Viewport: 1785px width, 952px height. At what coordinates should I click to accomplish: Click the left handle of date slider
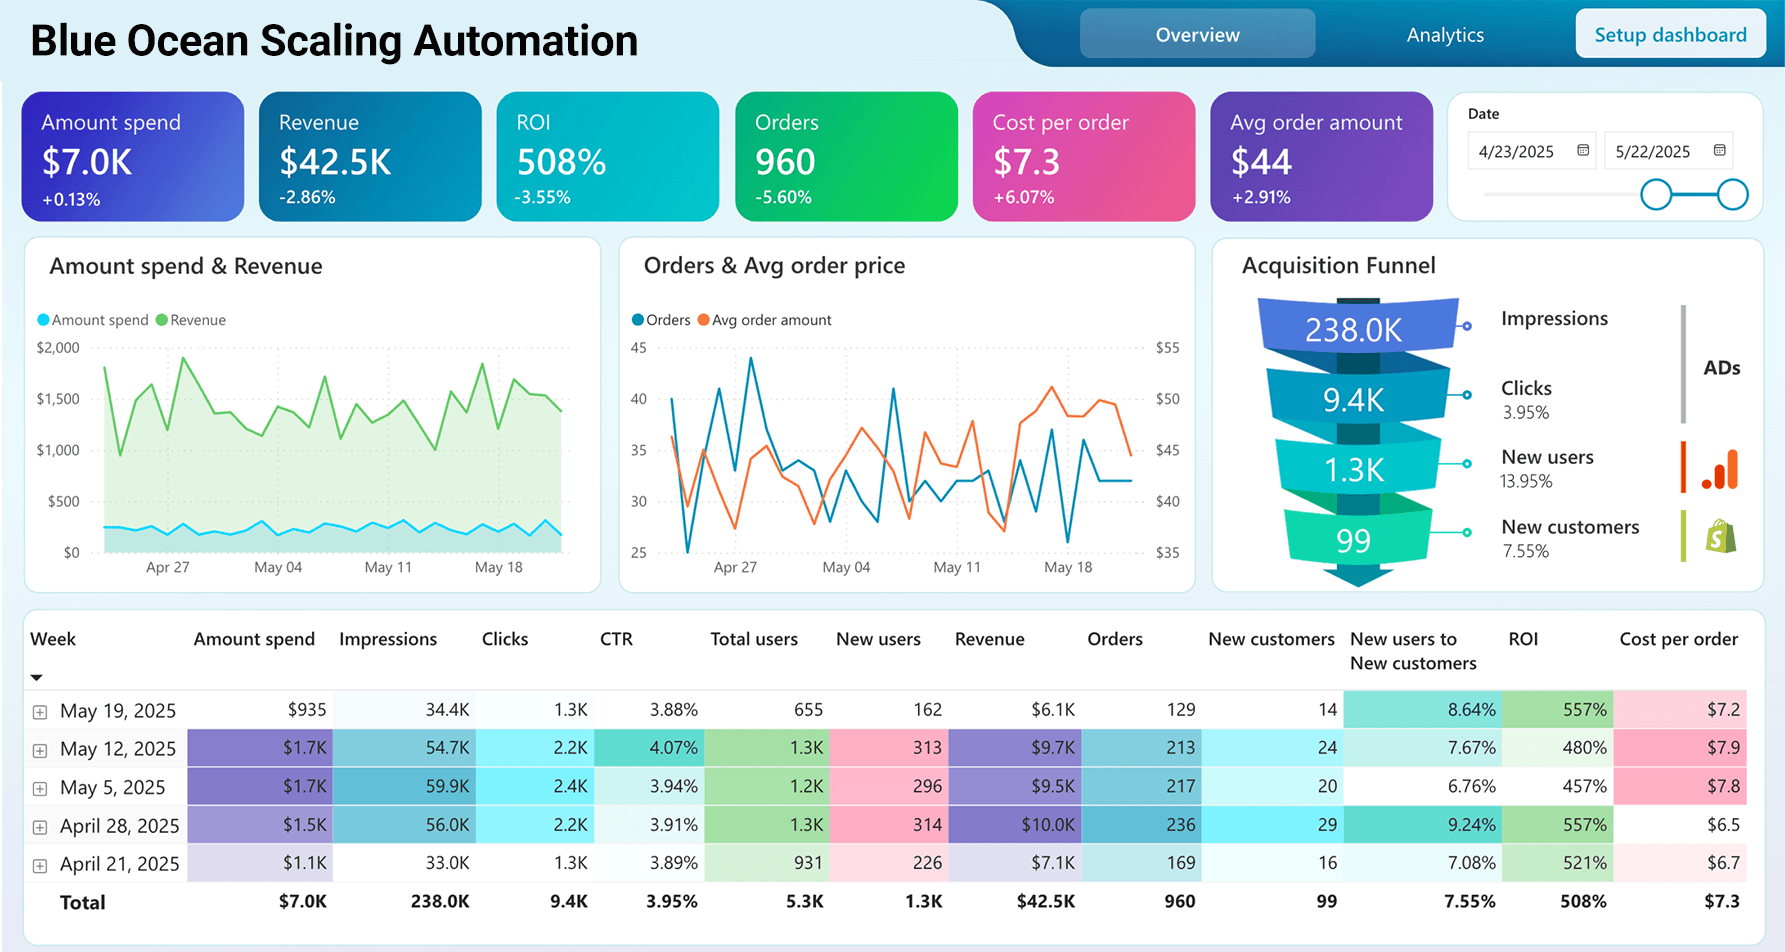tap(1656, 194)
